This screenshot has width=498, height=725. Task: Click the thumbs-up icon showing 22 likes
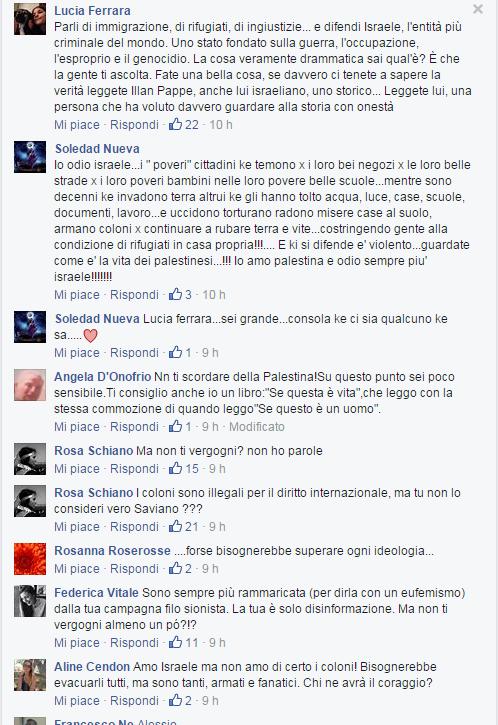click(175, 124)
